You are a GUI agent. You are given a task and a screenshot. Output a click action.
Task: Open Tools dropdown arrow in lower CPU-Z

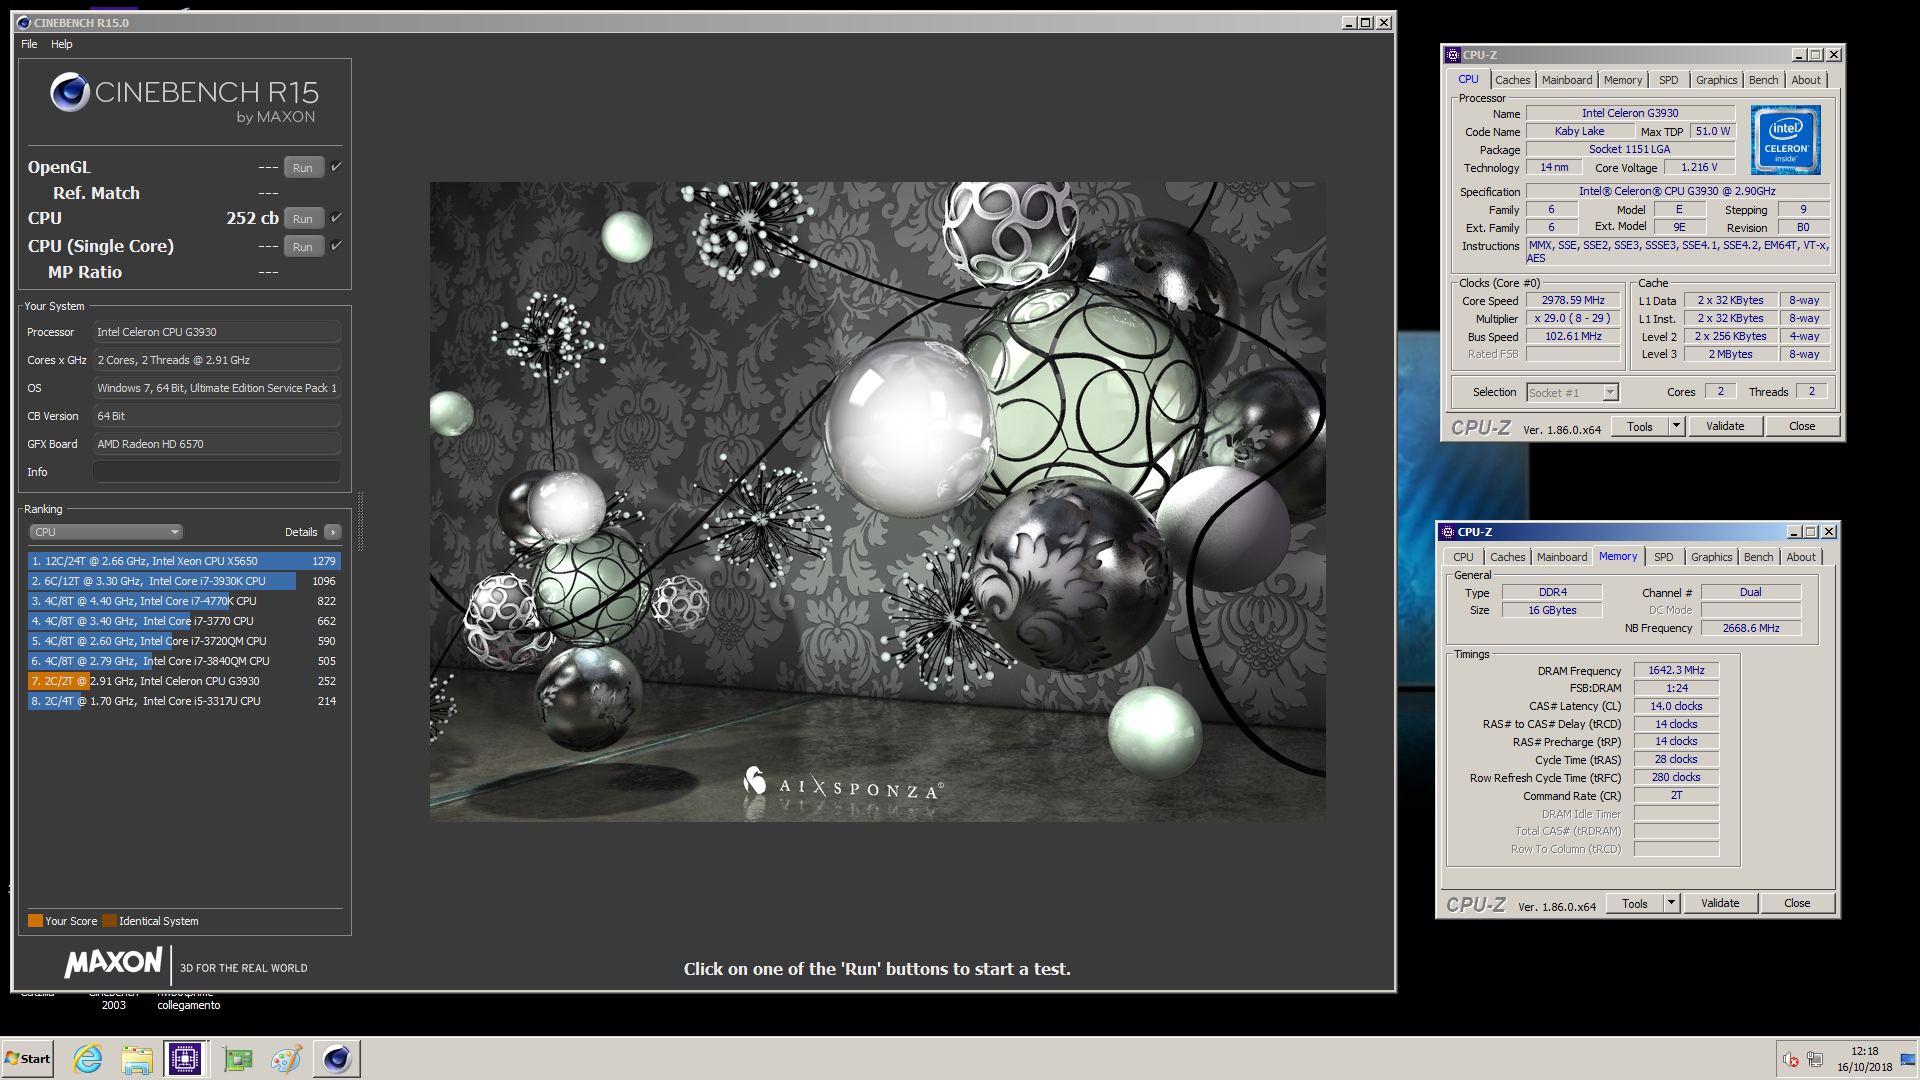pyautogui.click(x=1672, y=903)
